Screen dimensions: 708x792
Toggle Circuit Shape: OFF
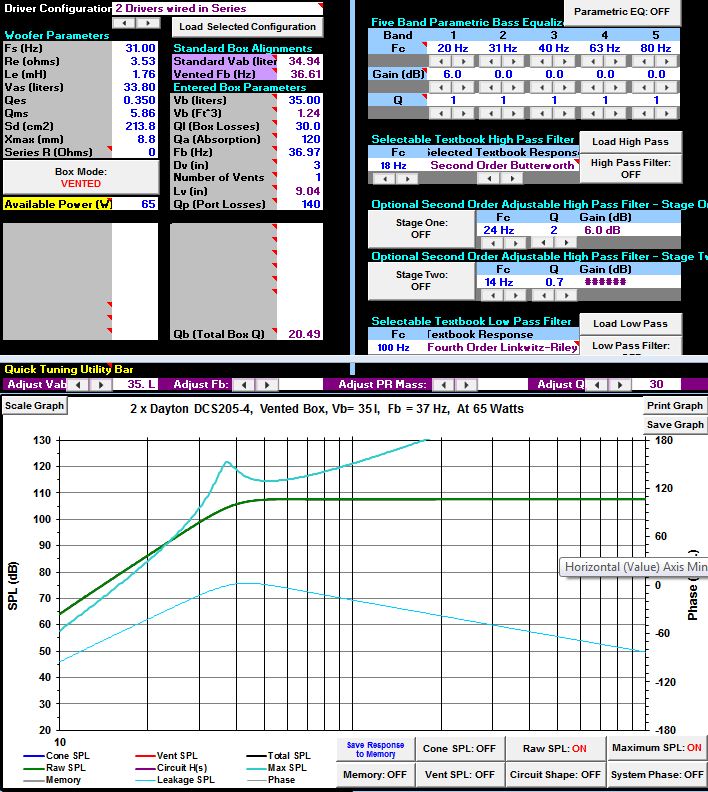[554, 774]
